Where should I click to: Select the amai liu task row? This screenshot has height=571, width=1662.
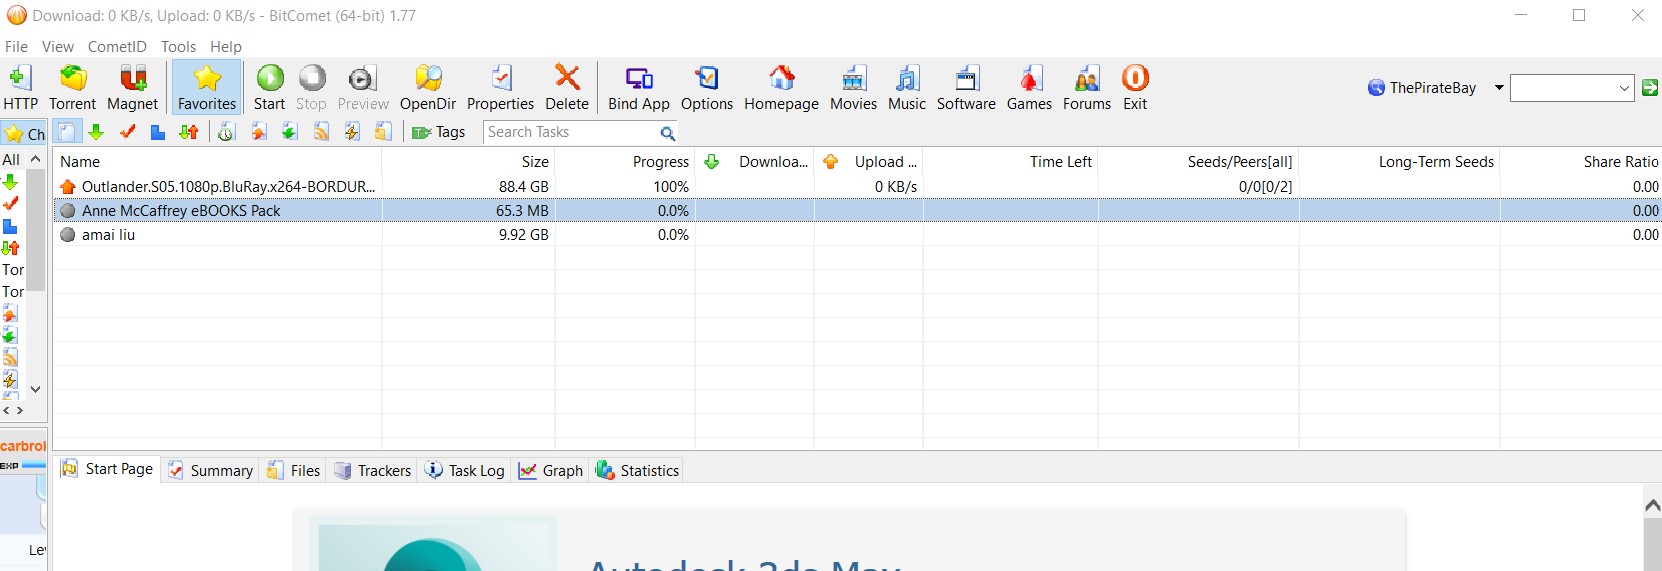coord(857,234)
